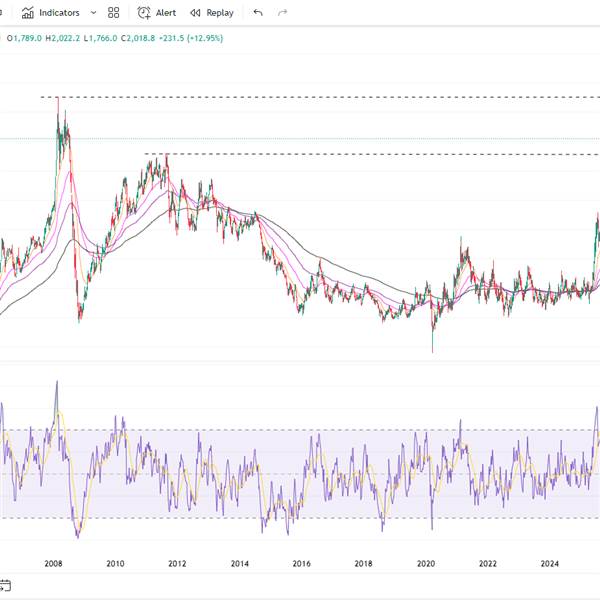The image size is (600, 600).
Task: Open the Indicators menu
Action: 51,13
